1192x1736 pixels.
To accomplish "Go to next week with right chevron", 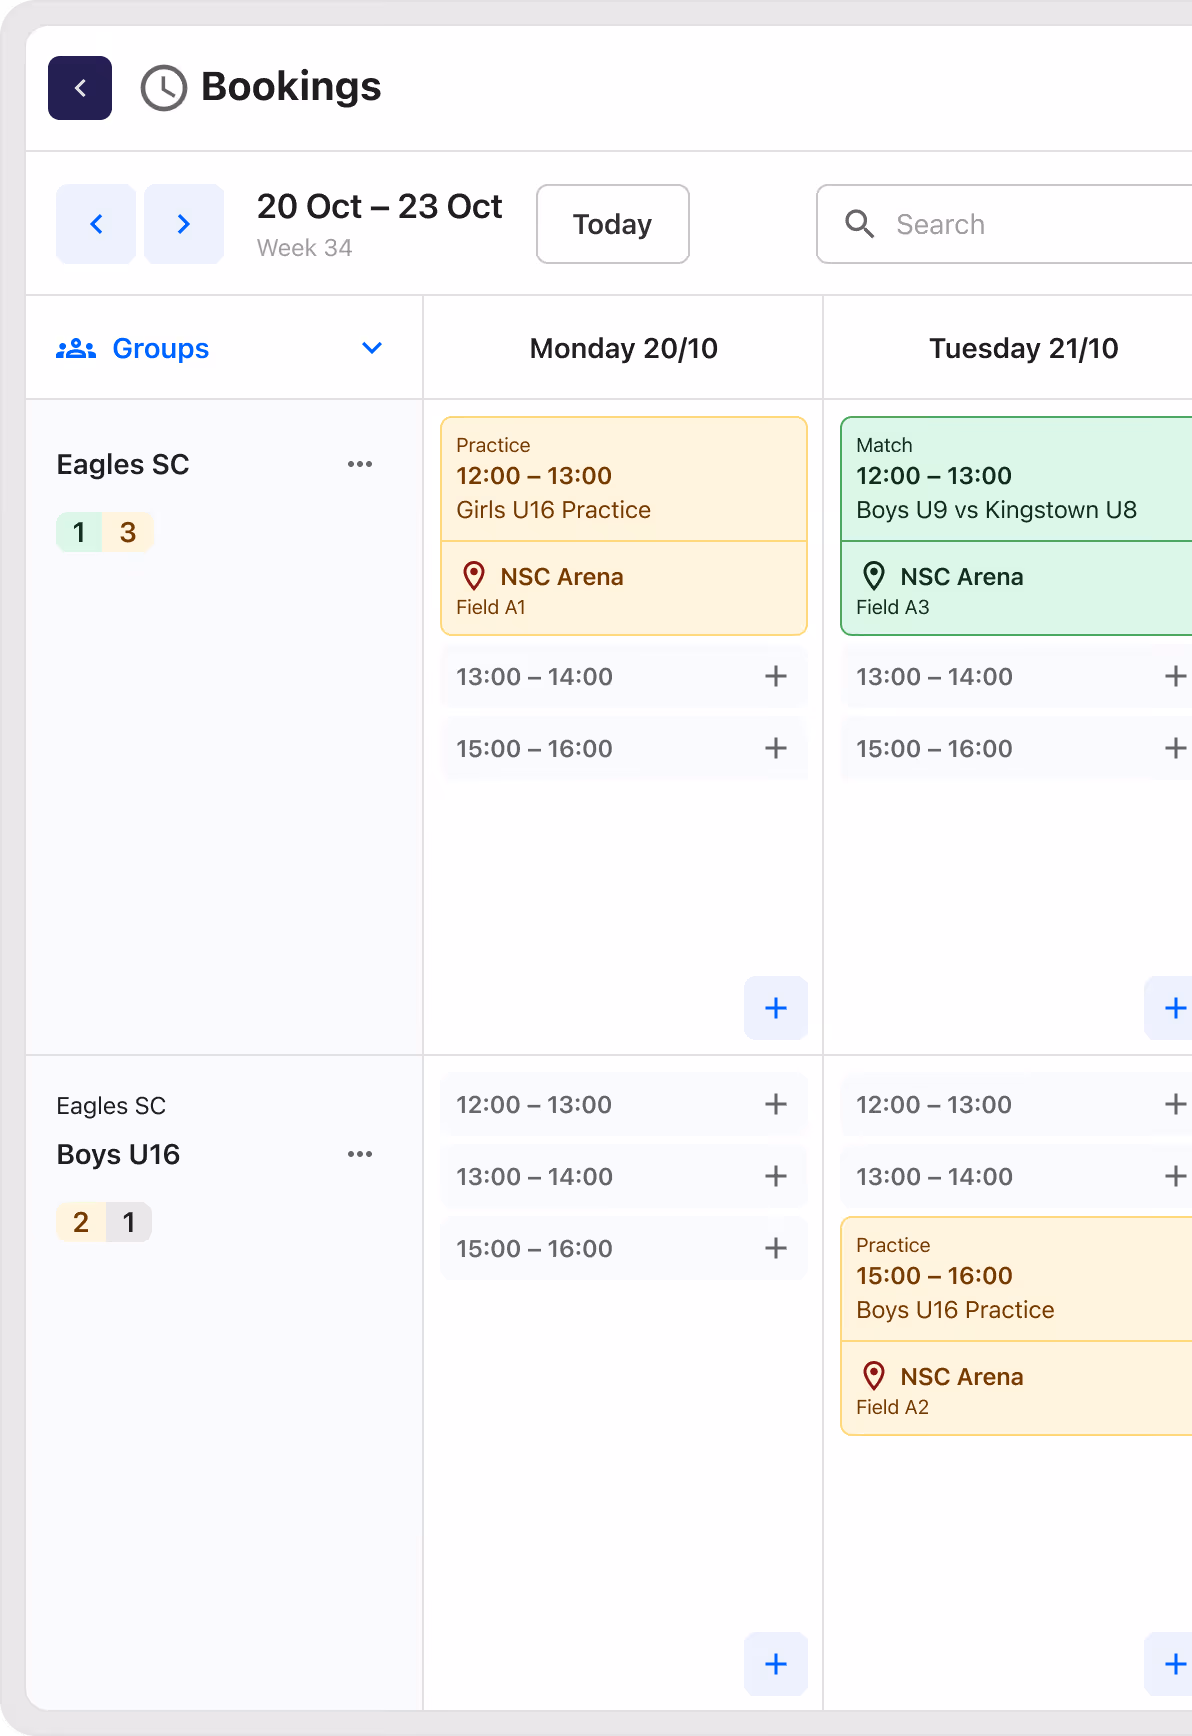I will [184, 224].
